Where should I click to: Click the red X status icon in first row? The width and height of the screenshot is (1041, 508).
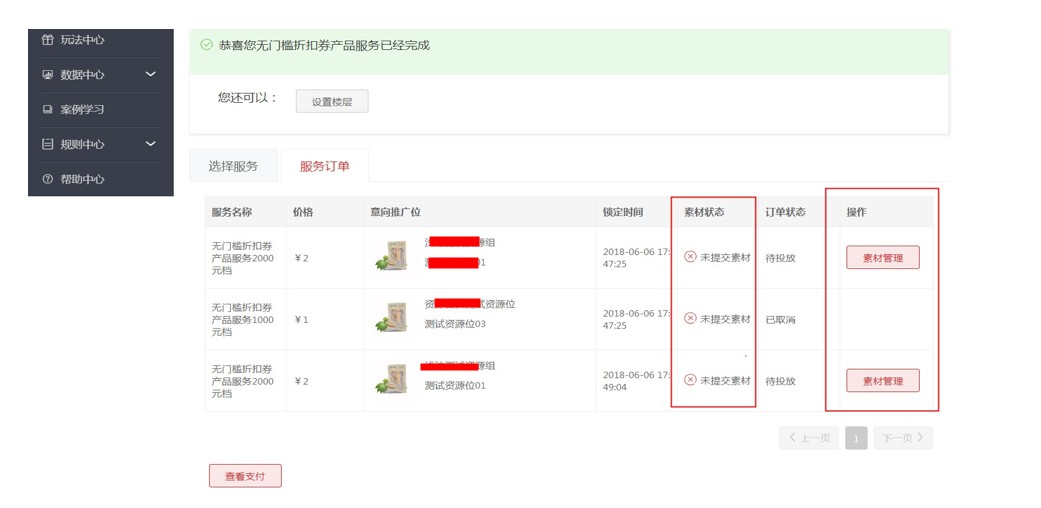690,257
